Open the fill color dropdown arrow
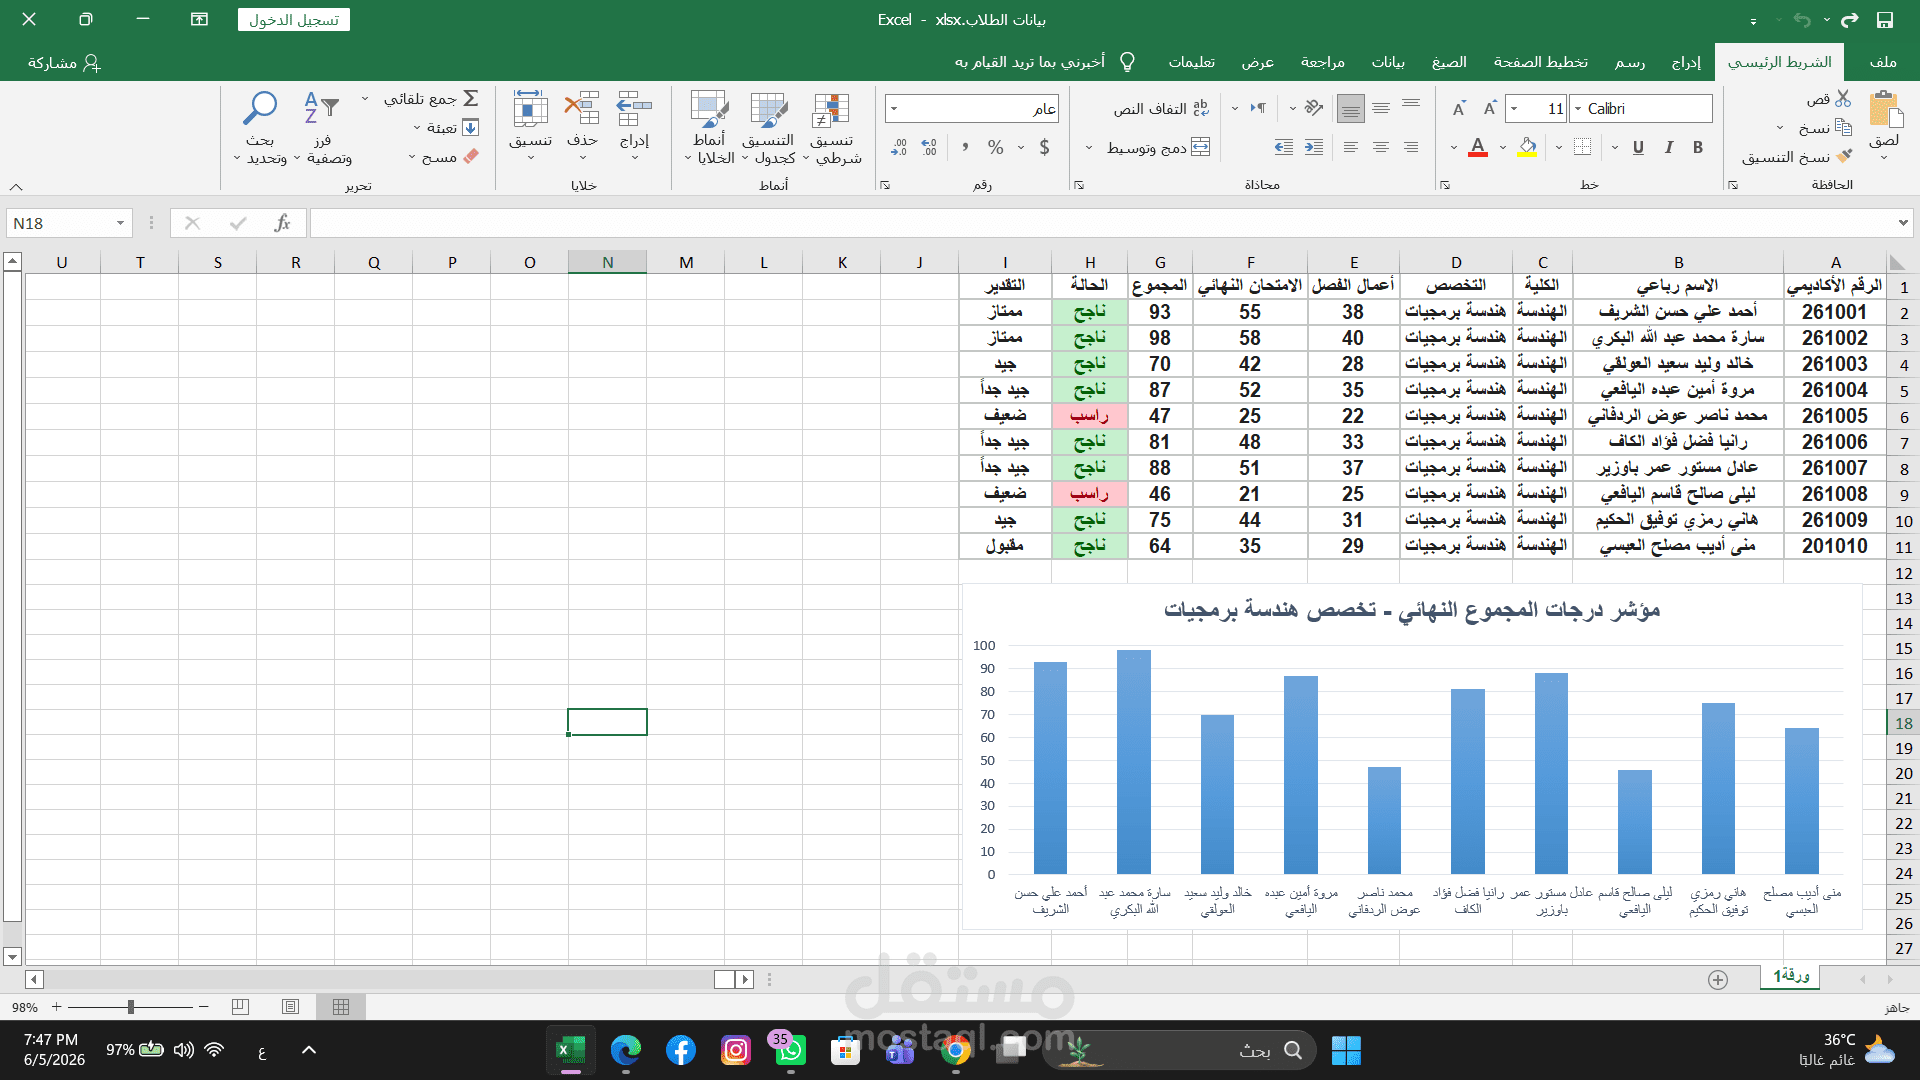The image size is (1920, 1080). pos(1503,147)
